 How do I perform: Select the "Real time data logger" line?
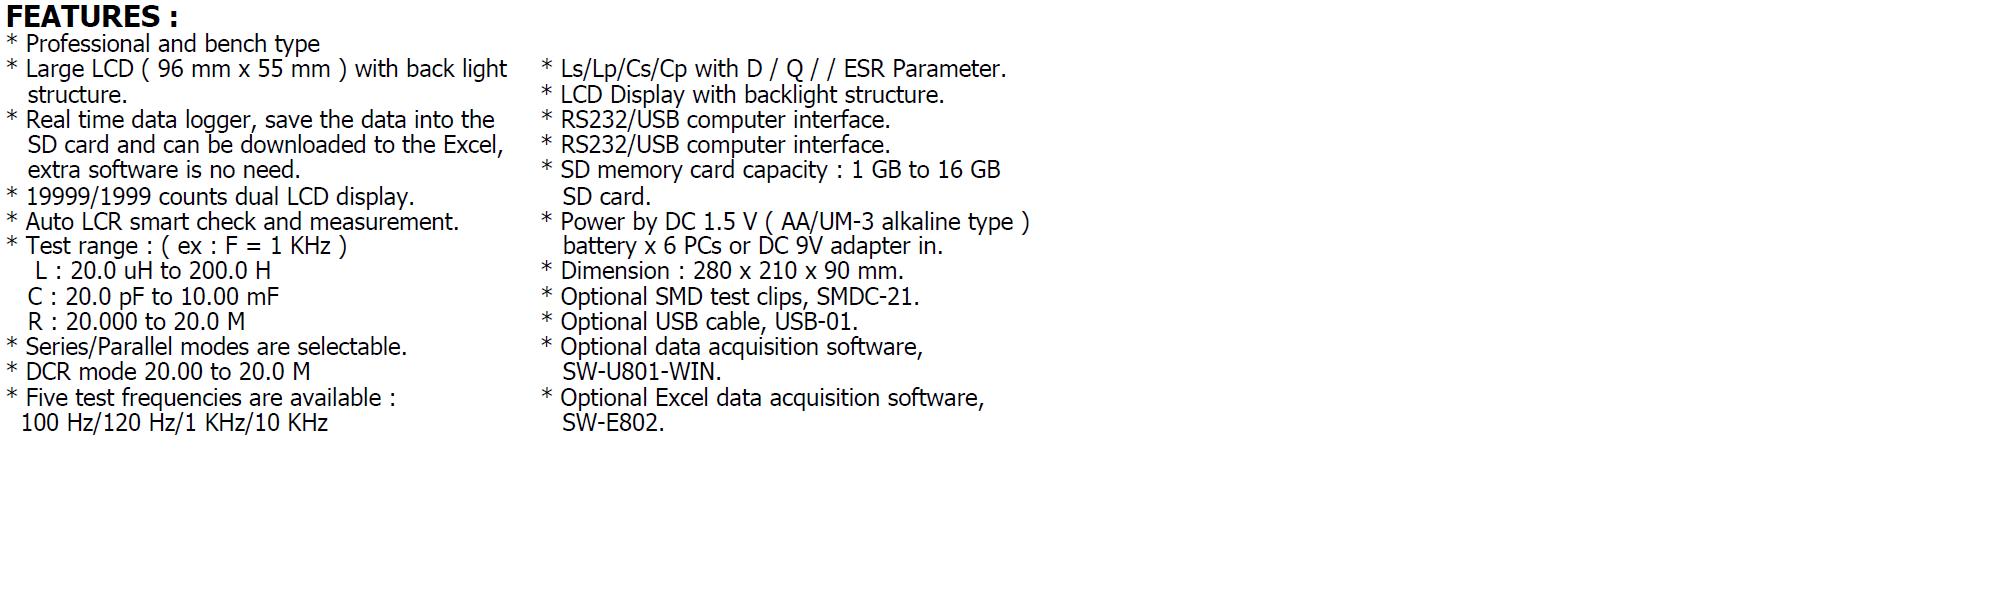pyautogui.click(x=260, y=120)
